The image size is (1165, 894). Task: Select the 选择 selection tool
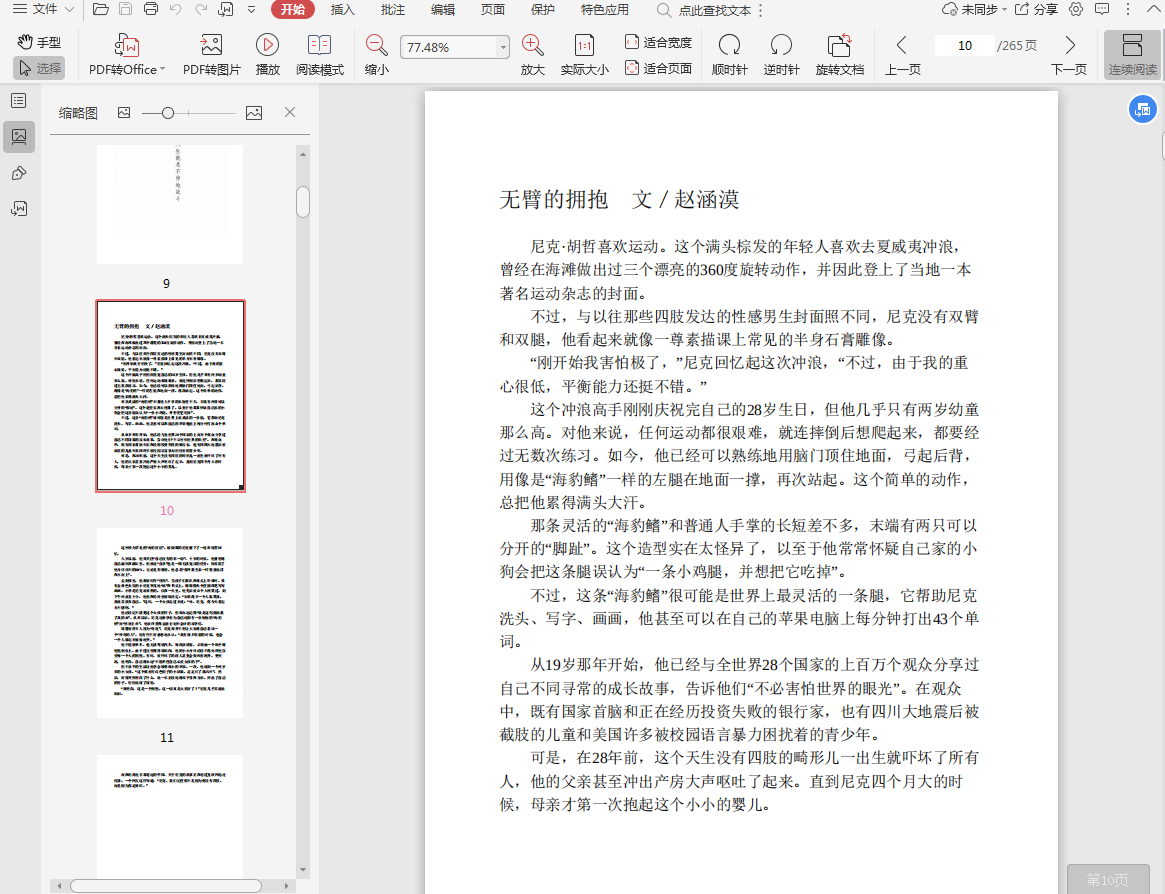39,68
